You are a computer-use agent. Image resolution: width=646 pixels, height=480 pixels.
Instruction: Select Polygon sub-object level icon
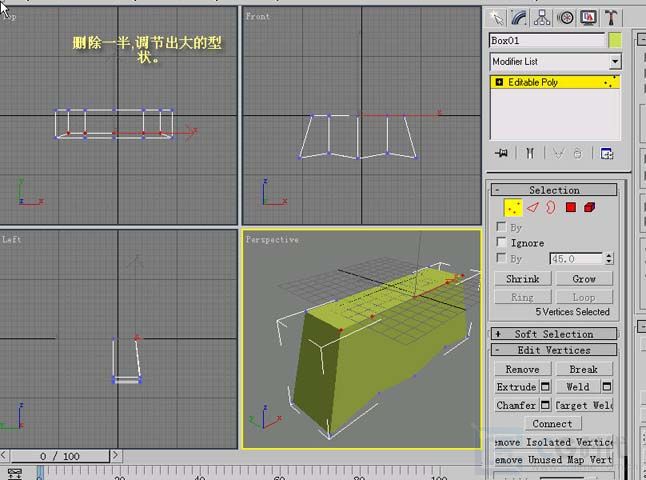(571, 207)
